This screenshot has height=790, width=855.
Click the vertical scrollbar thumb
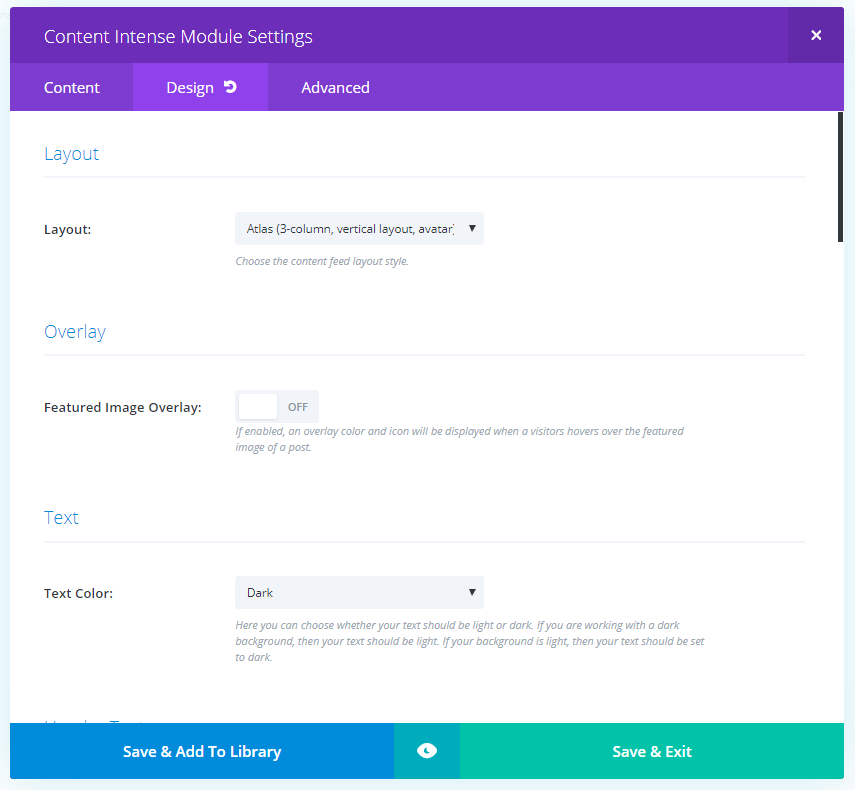coord(840,176)
